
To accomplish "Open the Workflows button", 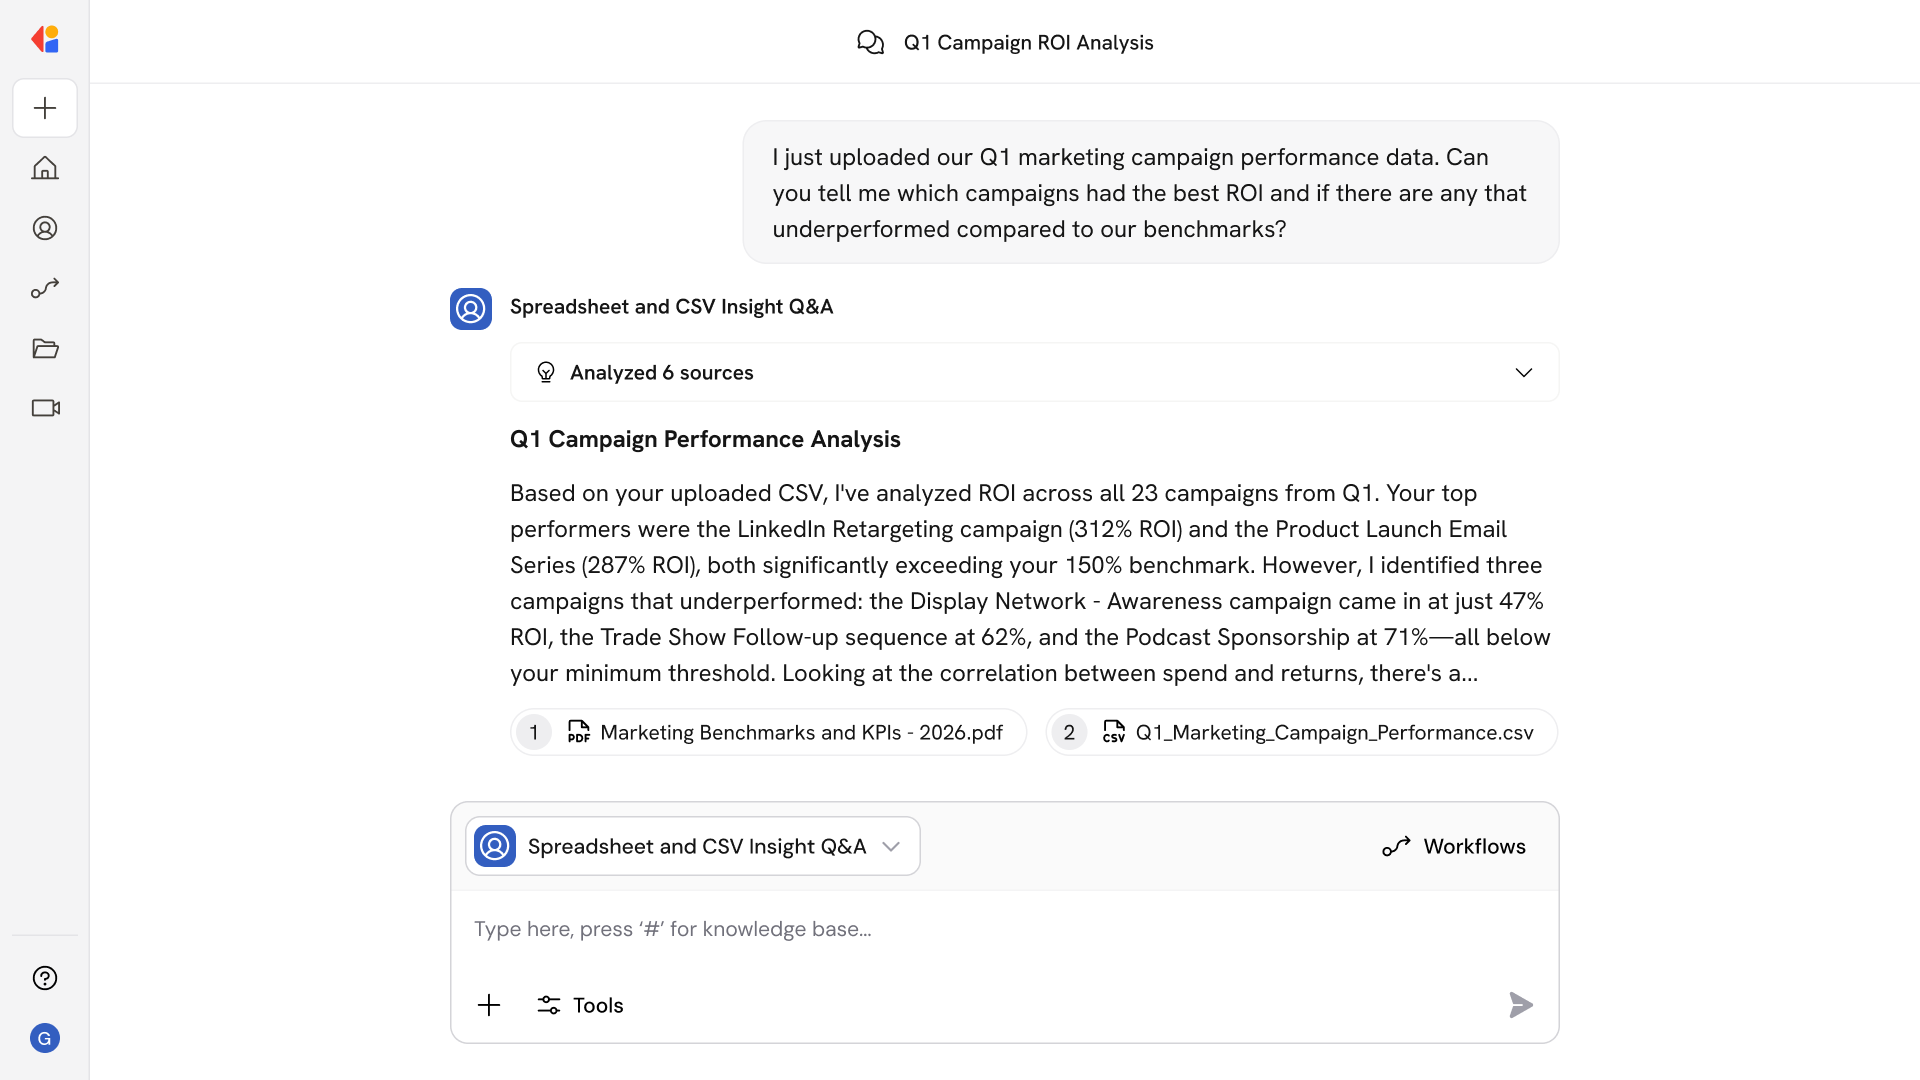I will pyautogui.click(x=1453, y=845).
